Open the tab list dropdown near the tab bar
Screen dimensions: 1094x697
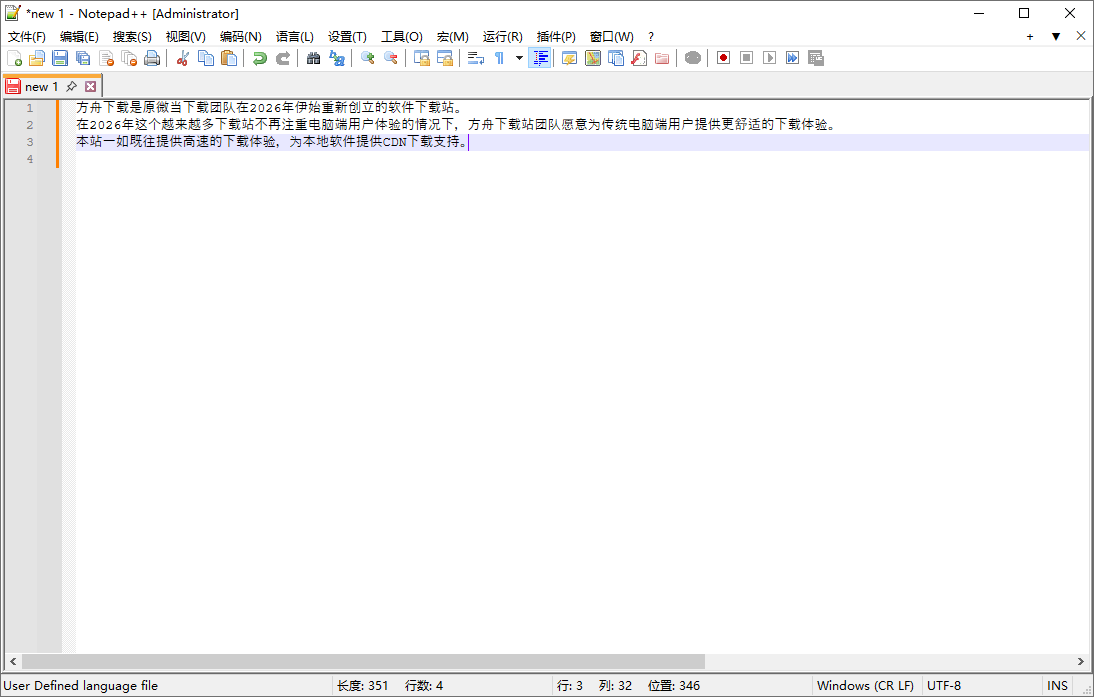tap(1057, 35)
